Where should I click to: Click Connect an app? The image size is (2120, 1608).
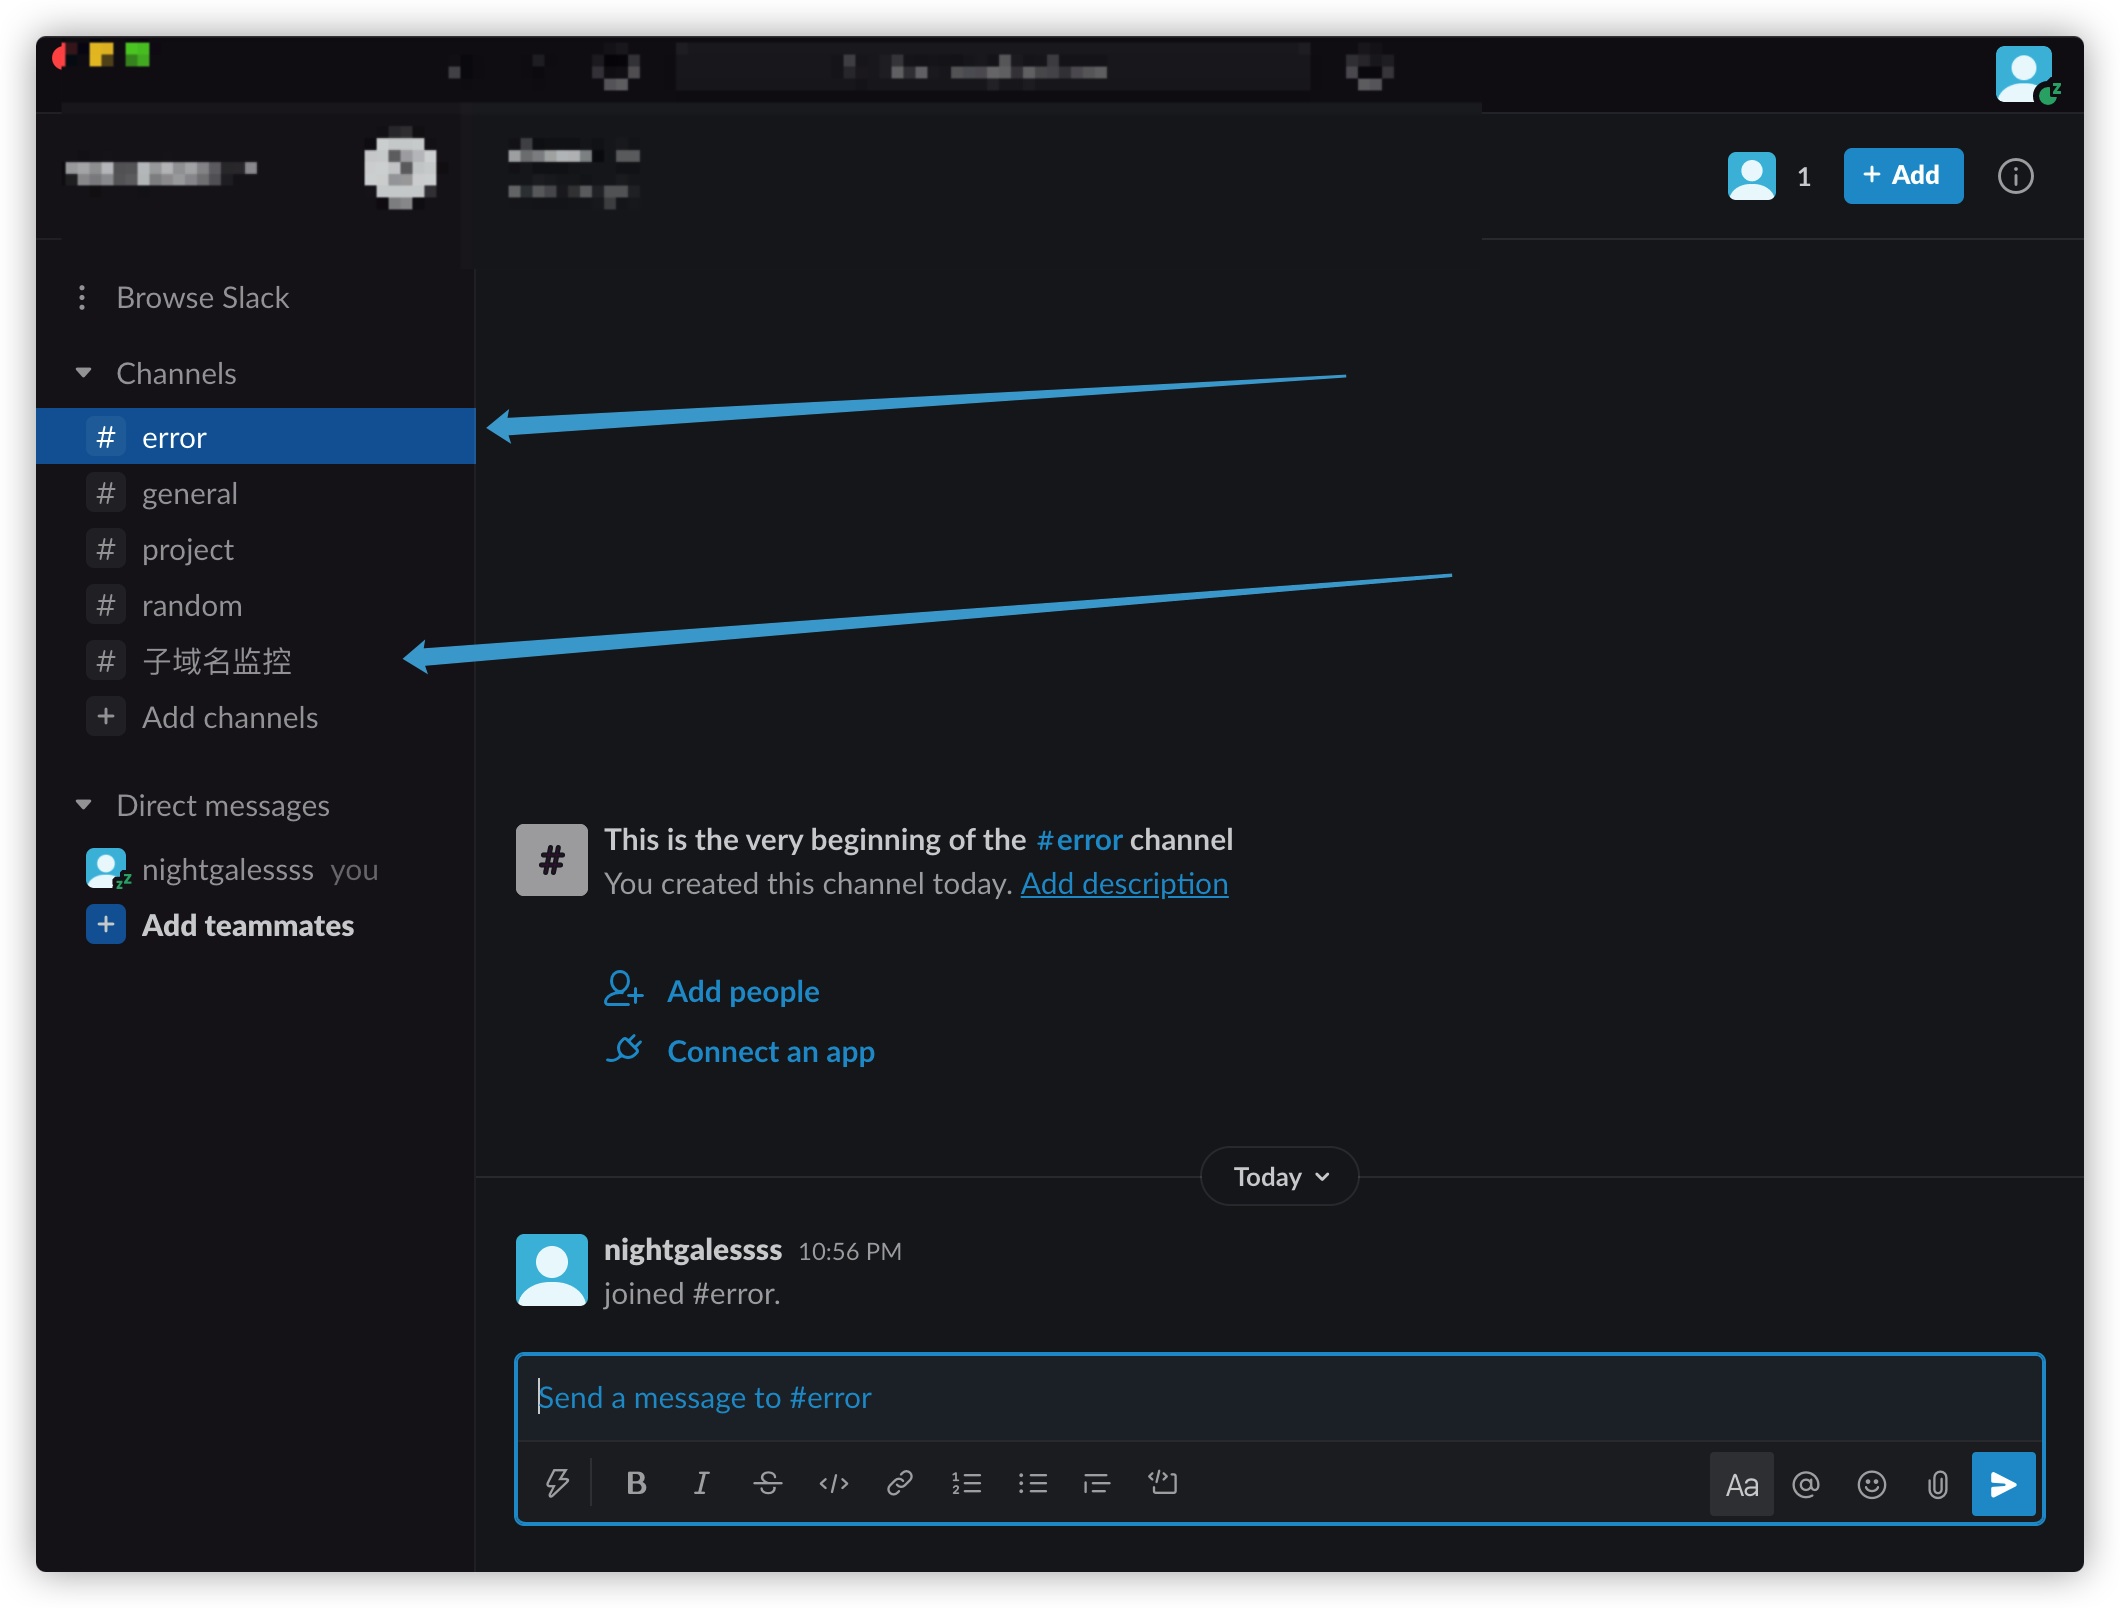(771, 1051)
